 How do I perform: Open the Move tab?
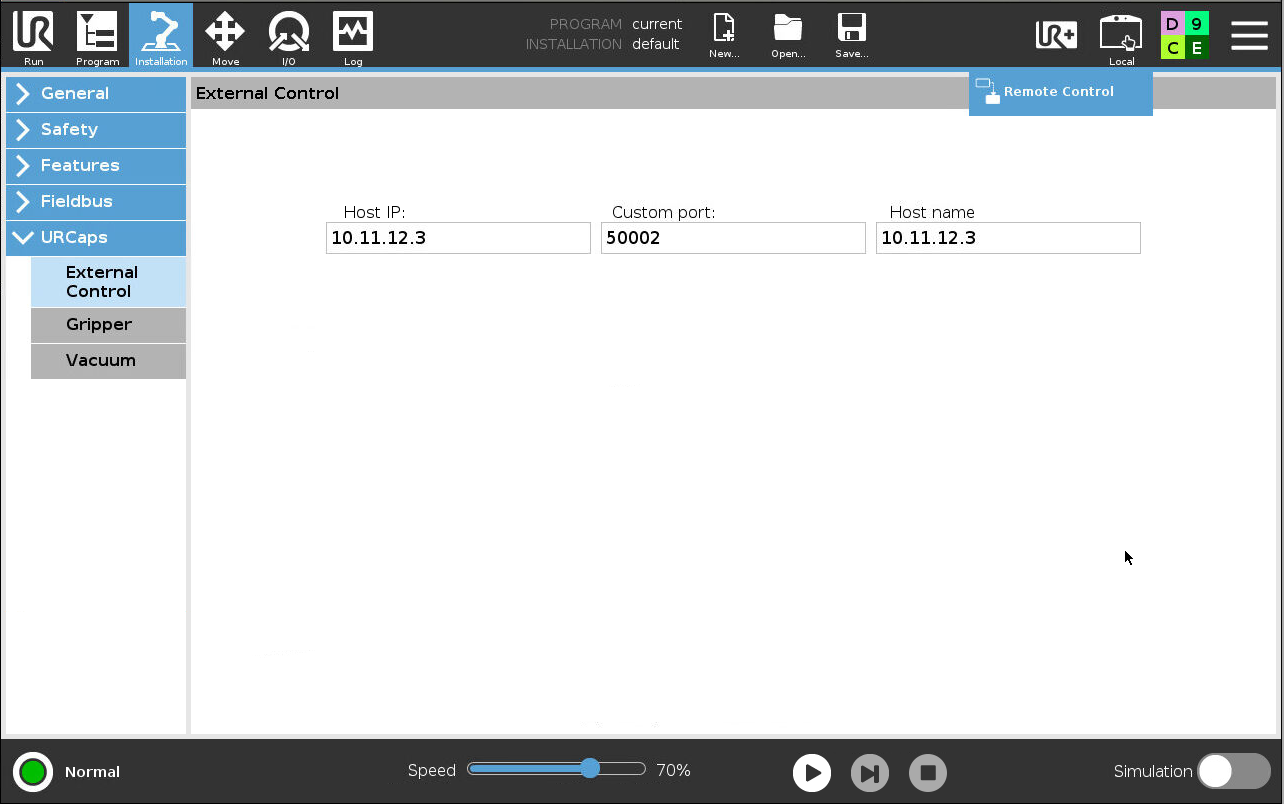(x=225, y=34)
